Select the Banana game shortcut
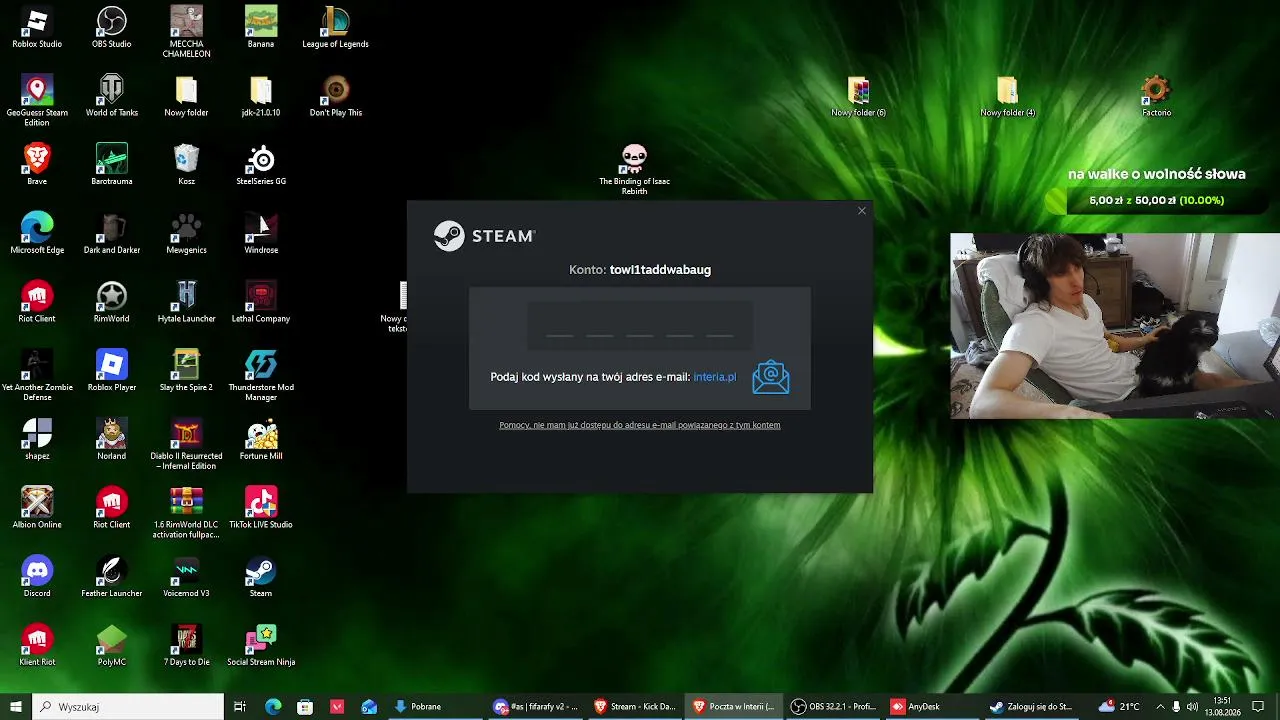Screen dimensions: 1280x720 click(x=261, y=28)
